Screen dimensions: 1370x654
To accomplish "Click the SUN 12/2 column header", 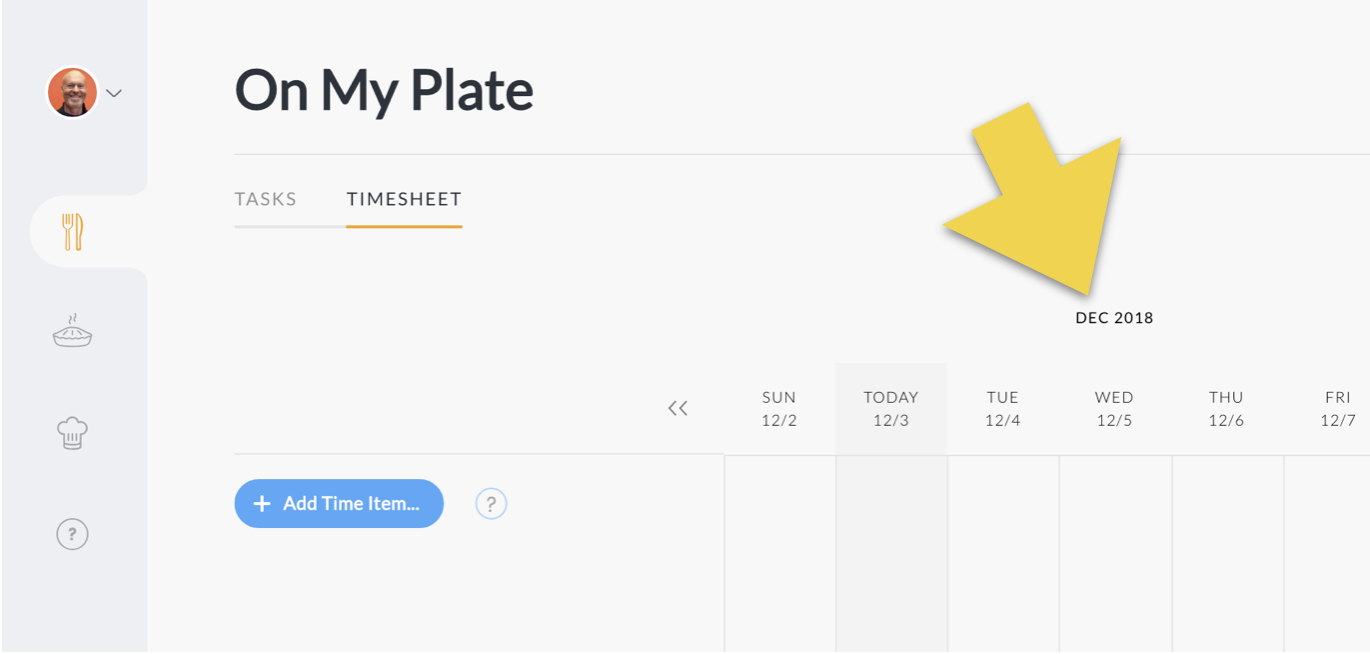I will tap(778, 407).
